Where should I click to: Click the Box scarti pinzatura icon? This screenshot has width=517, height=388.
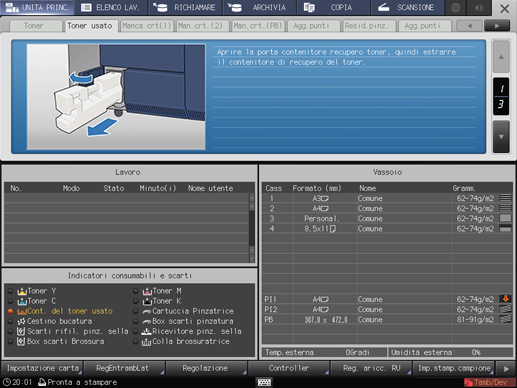[147, 322]
